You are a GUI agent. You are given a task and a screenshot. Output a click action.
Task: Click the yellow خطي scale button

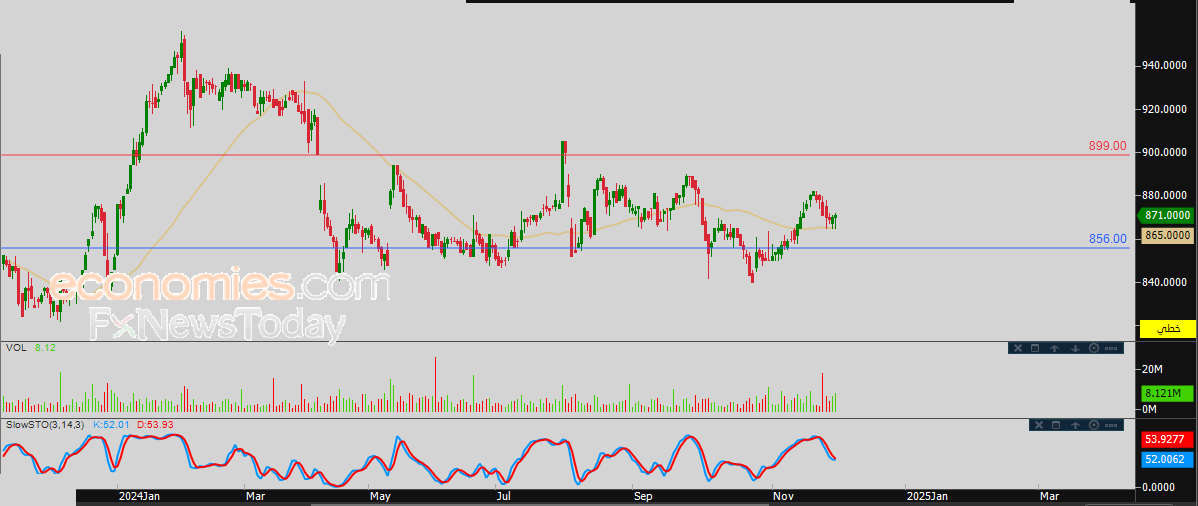tap(1167, 329)
